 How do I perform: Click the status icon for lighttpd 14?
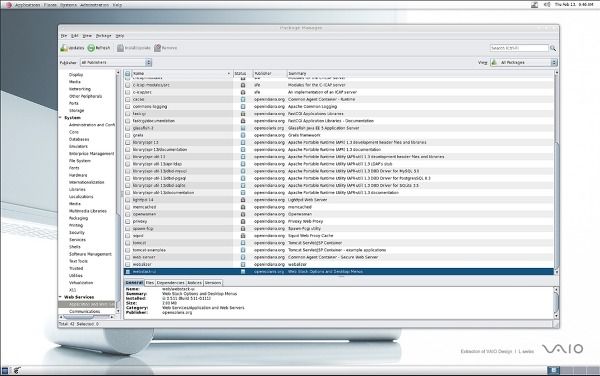(243, 200)
